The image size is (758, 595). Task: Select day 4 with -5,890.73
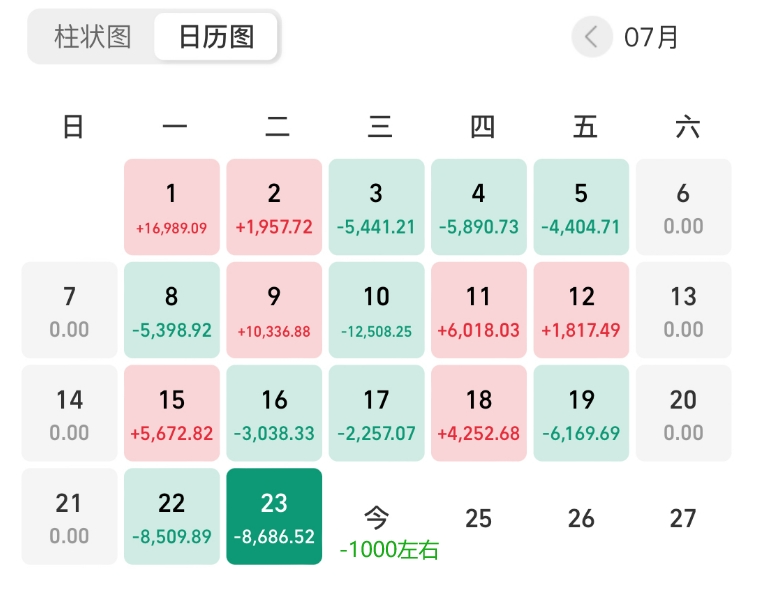coord(479,207)
